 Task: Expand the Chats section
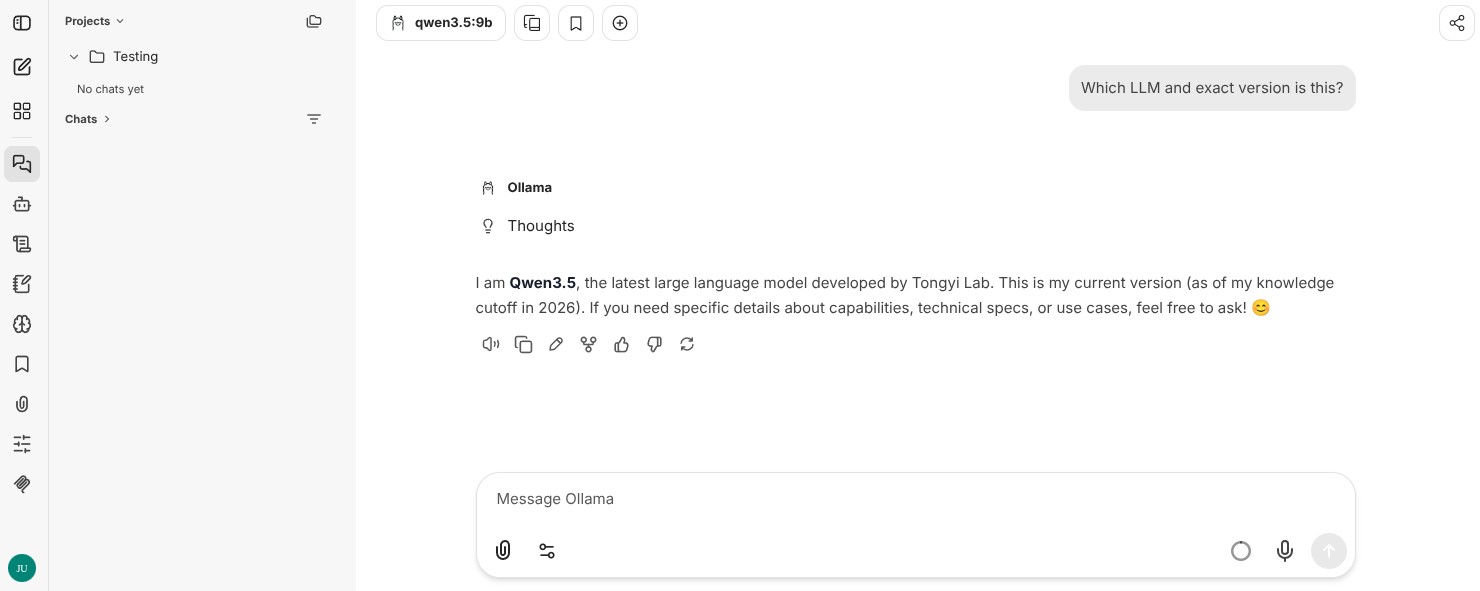88,119
